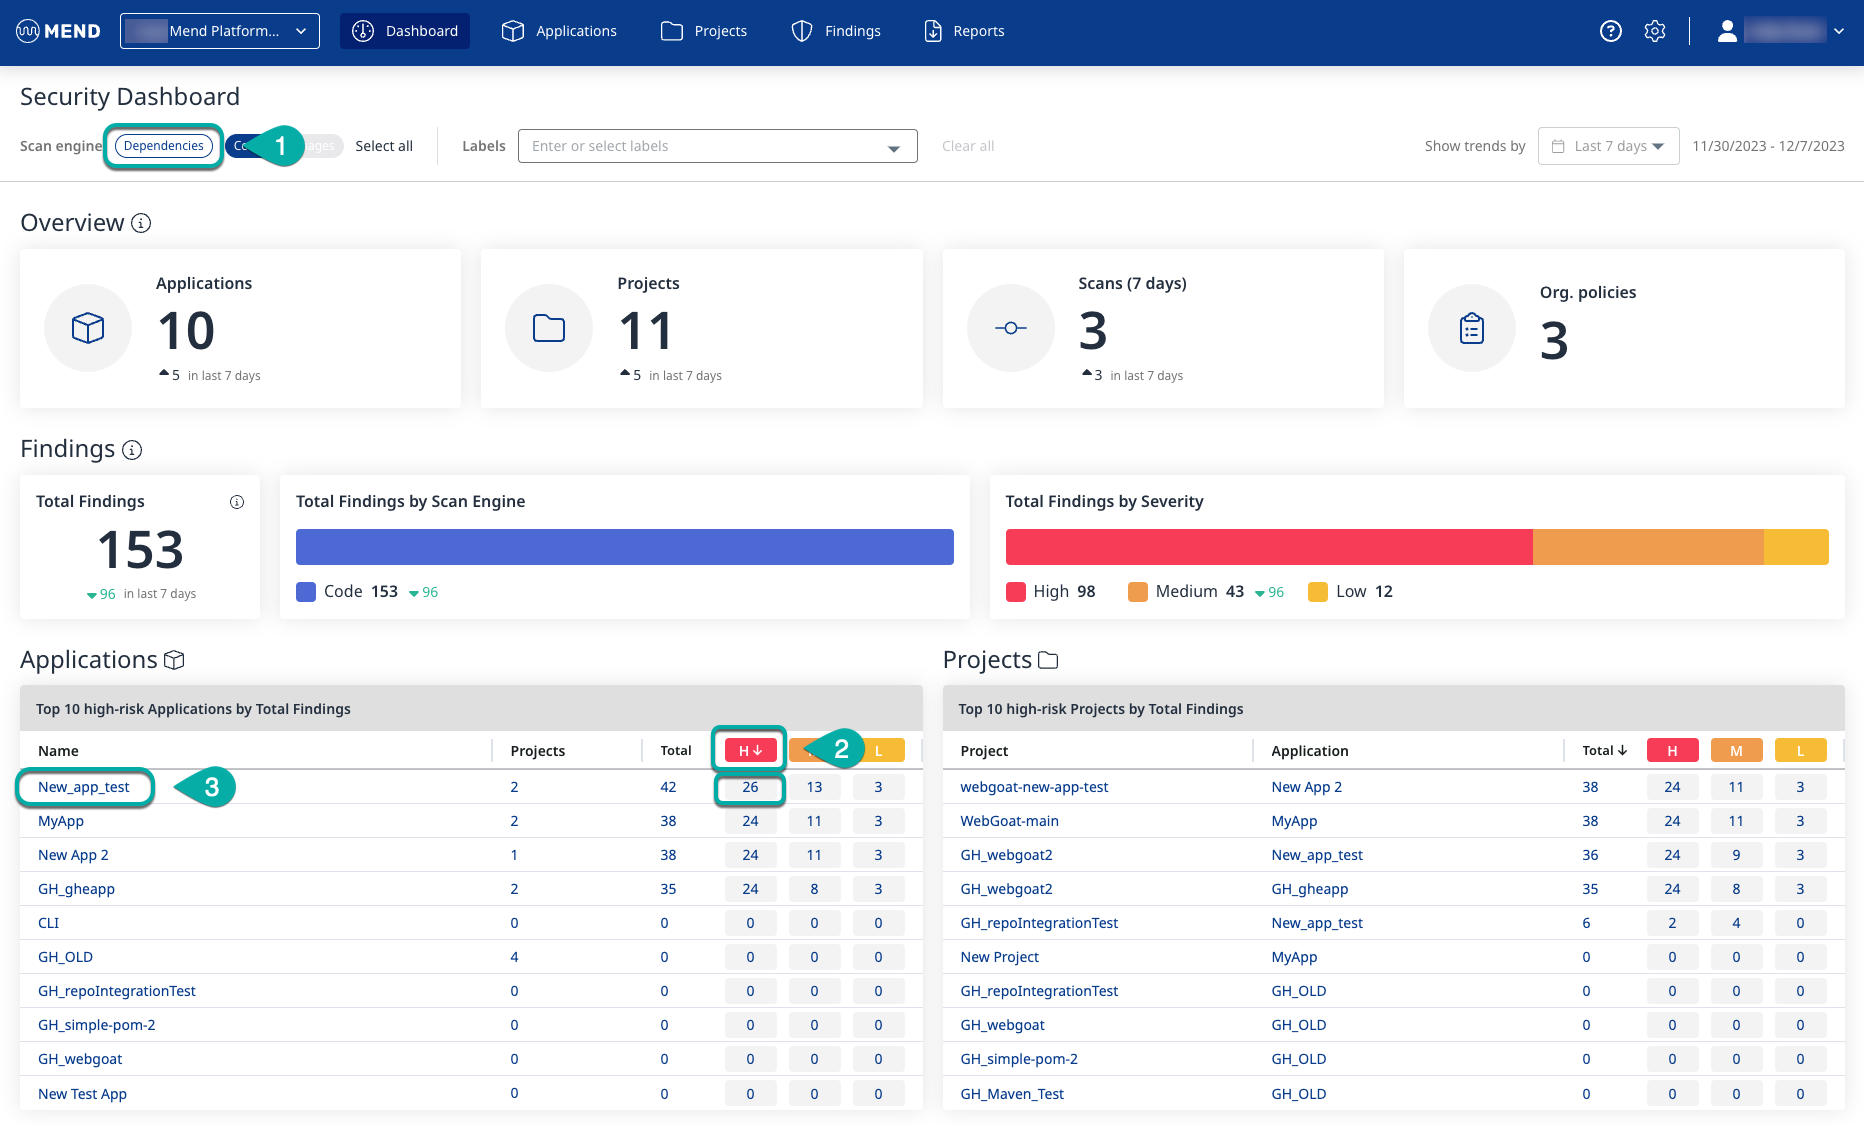1864x1125 pixels.
Task: Click Select all scan engines
Action: (384, 146)
